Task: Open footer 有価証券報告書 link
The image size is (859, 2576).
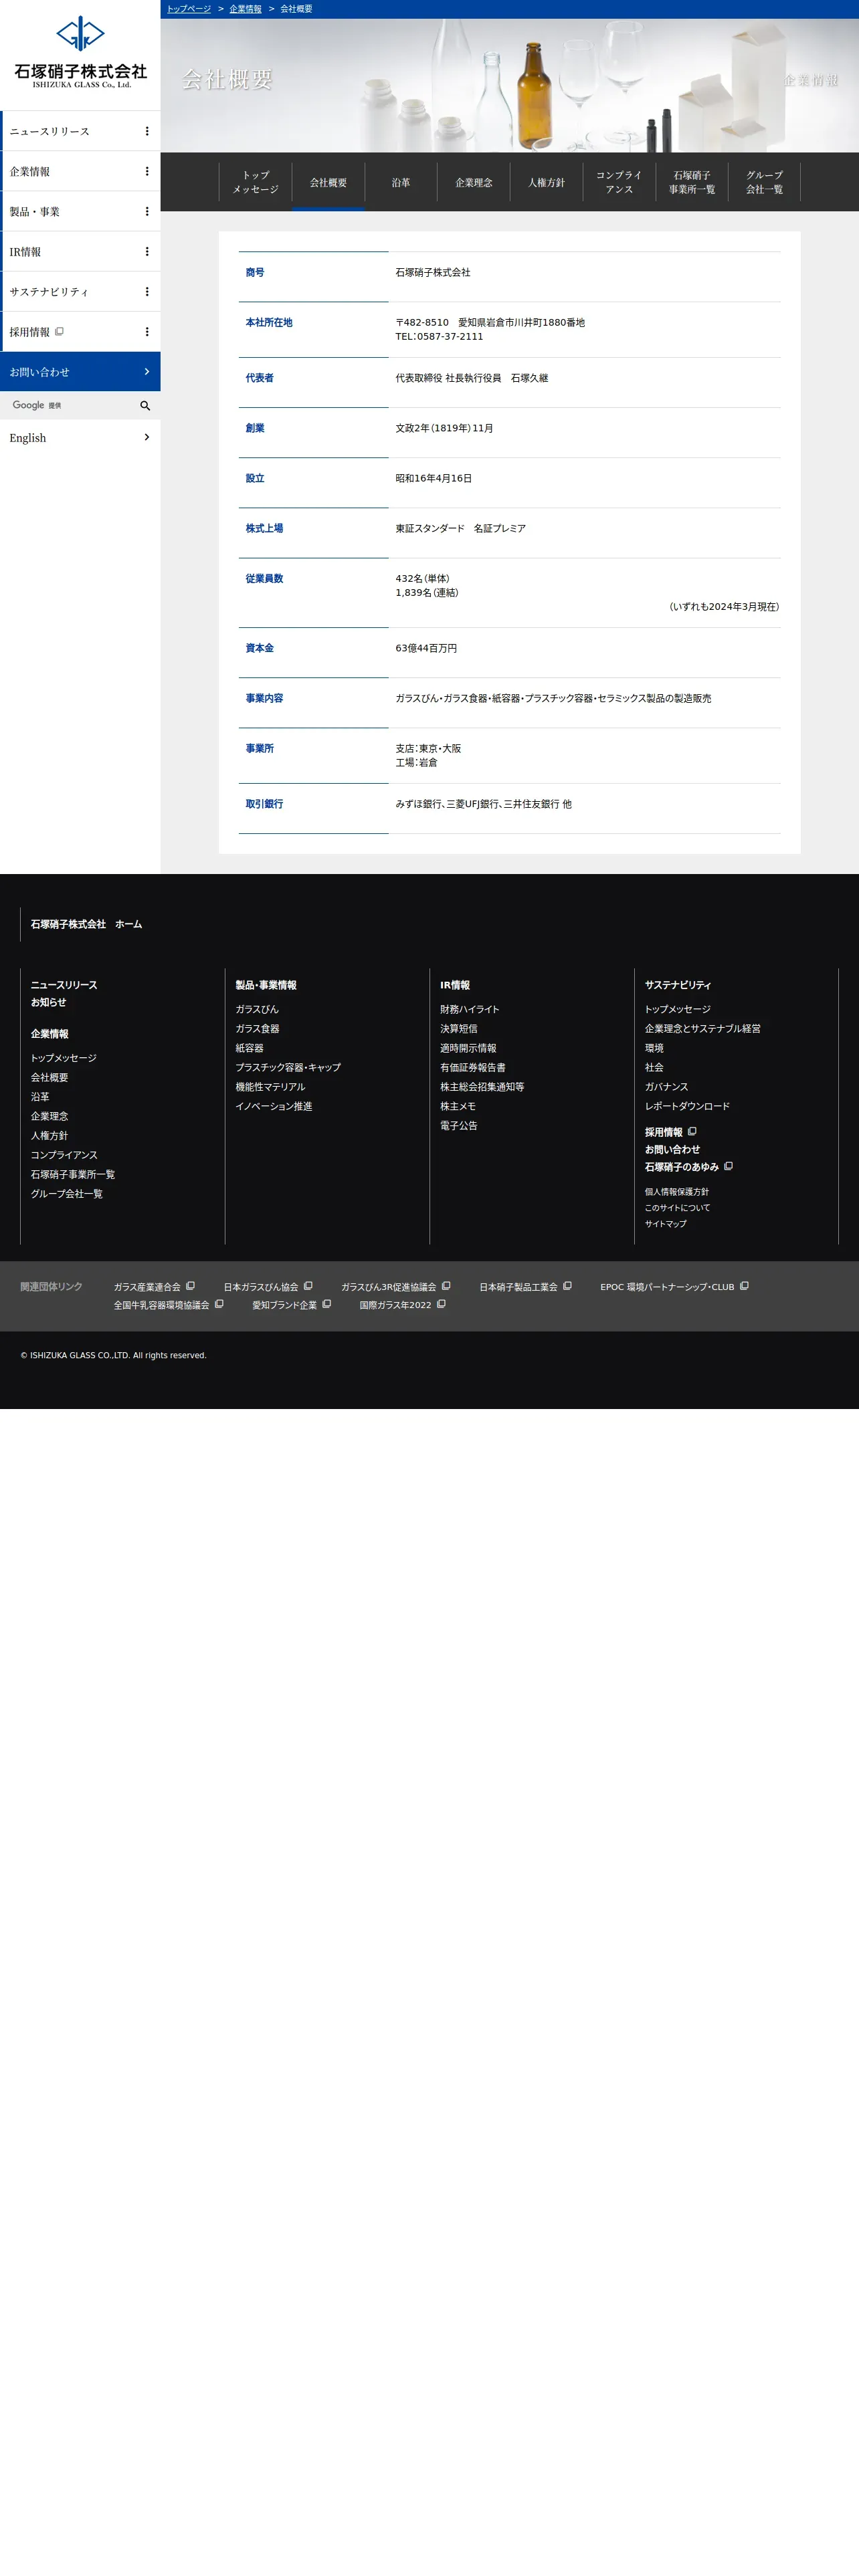Action: 473,1067
